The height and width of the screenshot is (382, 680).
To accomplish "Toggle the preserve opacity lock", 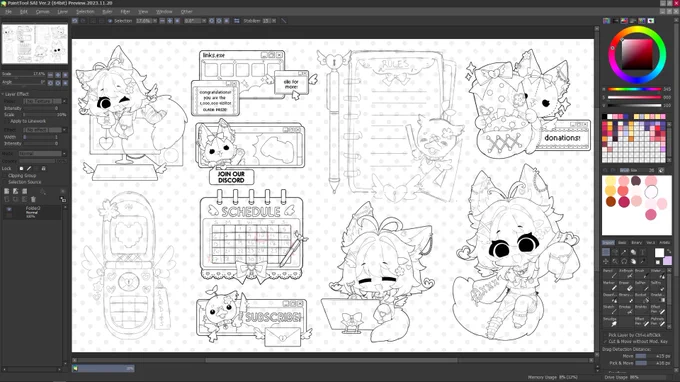I will (21, 169).
